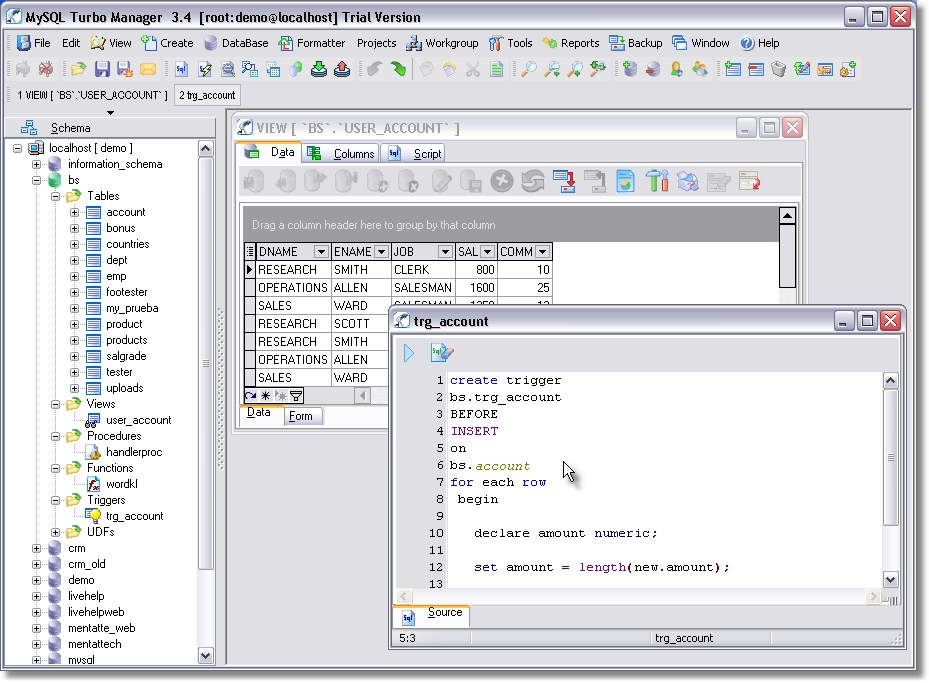Screen dimensions: 929x683
Task: Switch to the Script tab
Action: coord(415,153)
